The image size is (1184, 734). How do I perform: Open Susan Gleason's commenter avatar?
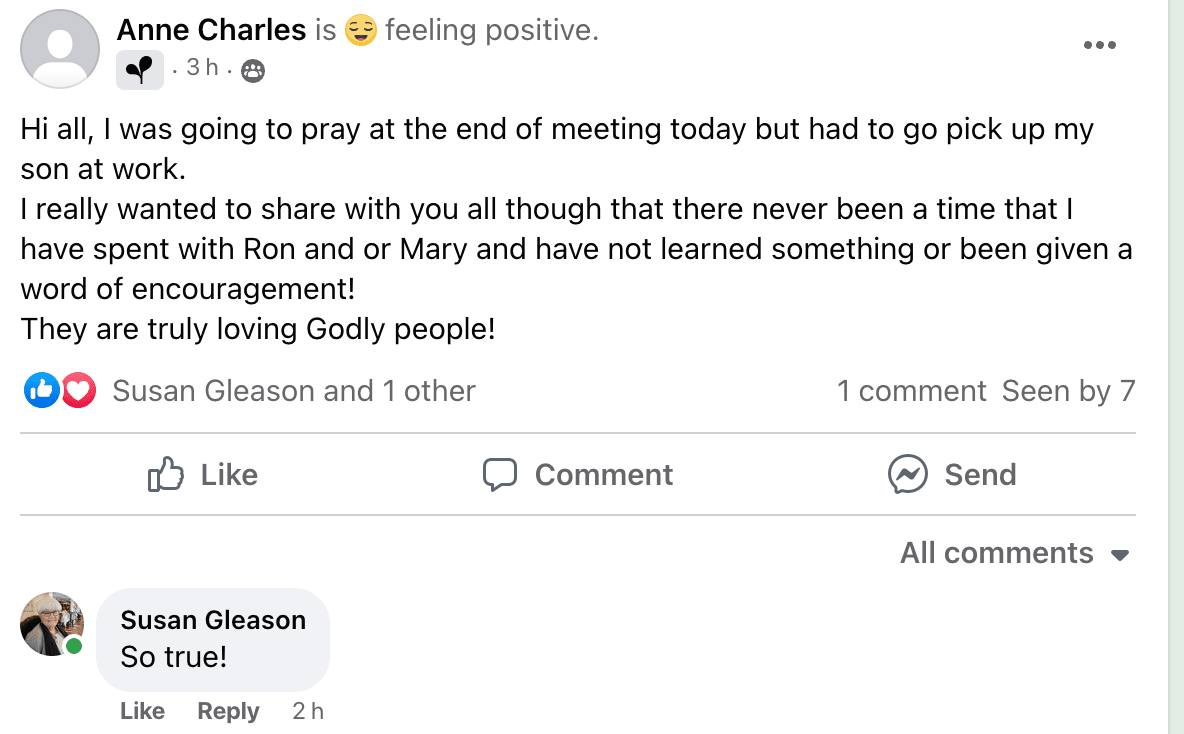click(51, 624)
